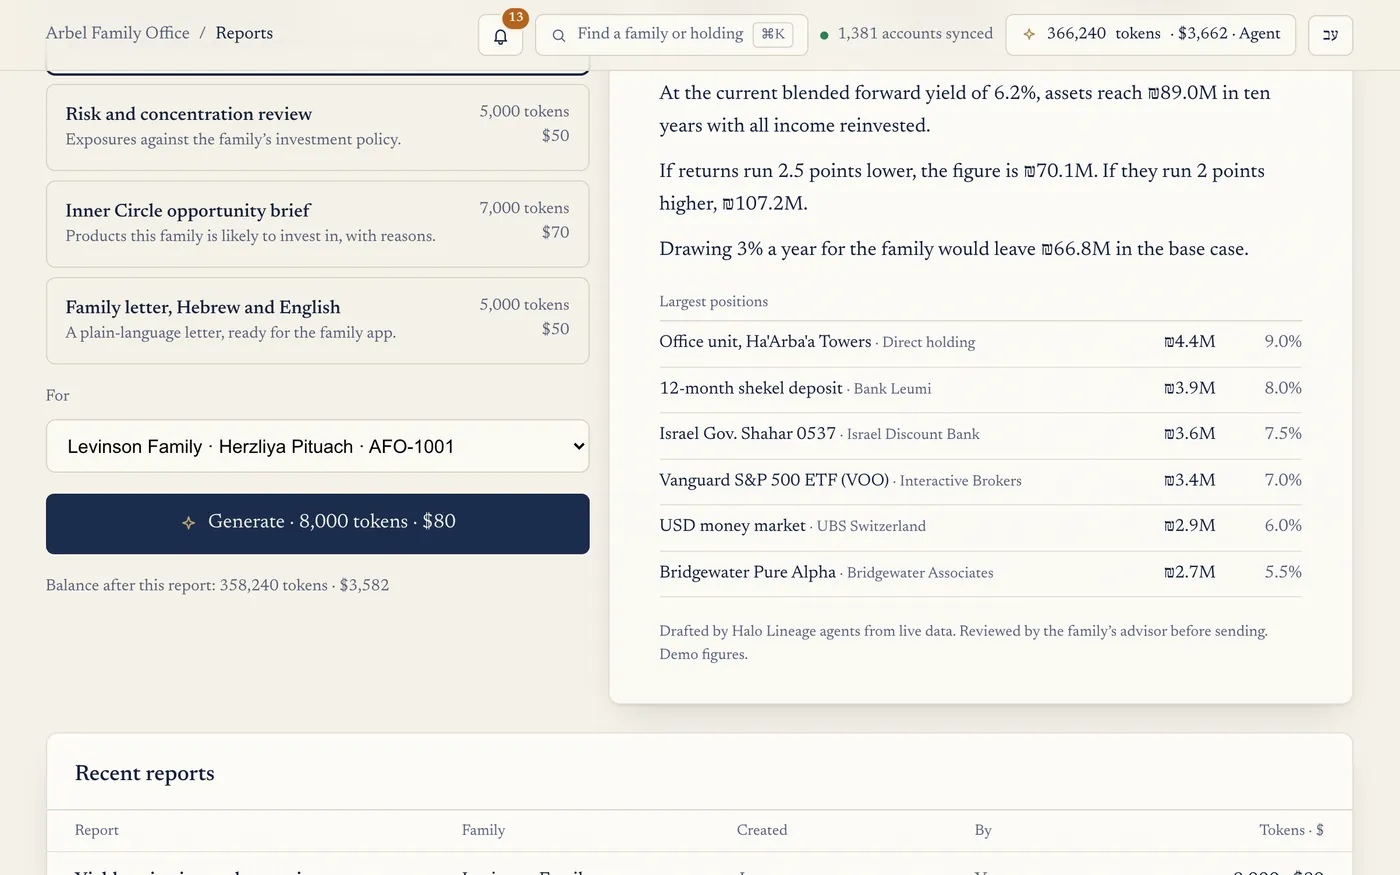Click the Israel Gov. Shahar 0537 position
1400x875 pixels.
point(980,434)
